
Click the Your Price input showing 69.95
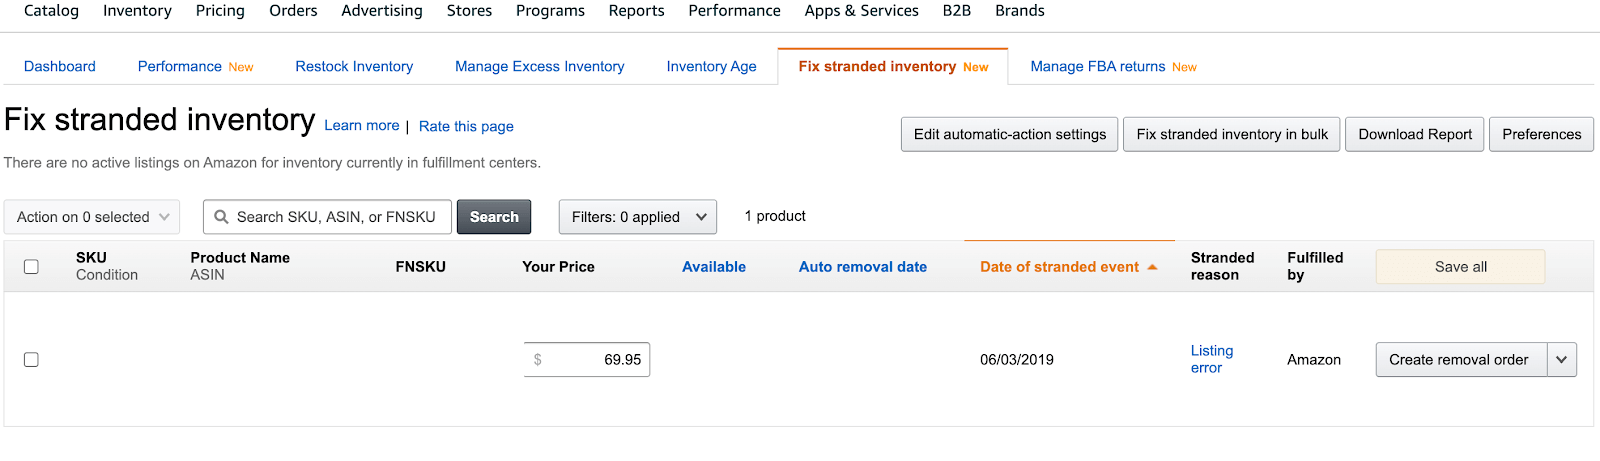[587, 360]
